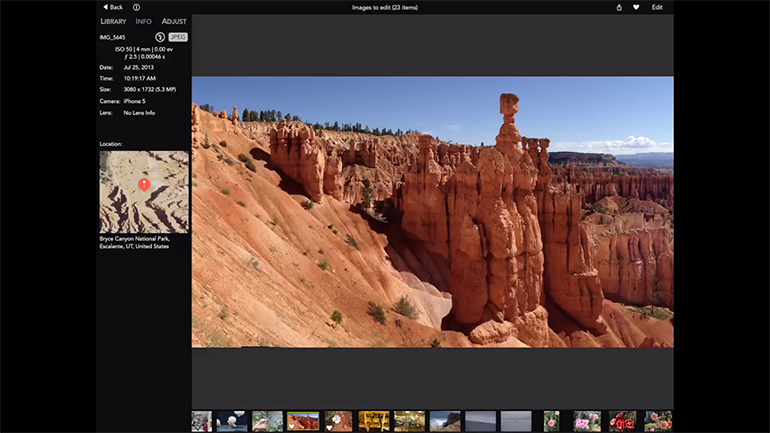Click the JPEG format badge
The width and height of the screenshot is (770, 433).
point(177,37)
